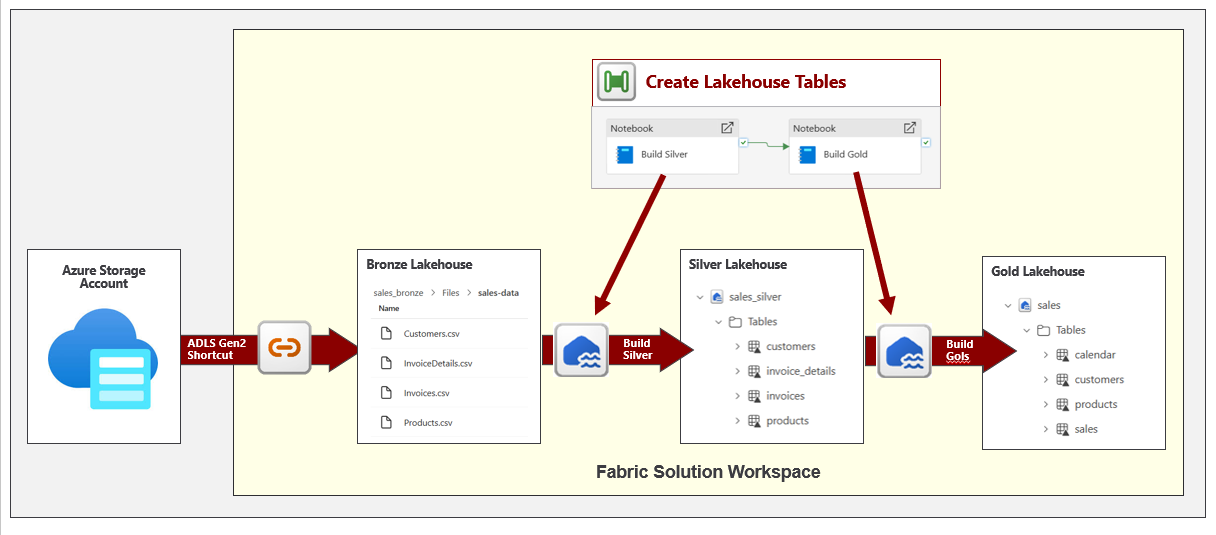Click the lakehouse icon beside sales_silver
Viewport: 1216px width, 535px height.
[x=716, y=297]
